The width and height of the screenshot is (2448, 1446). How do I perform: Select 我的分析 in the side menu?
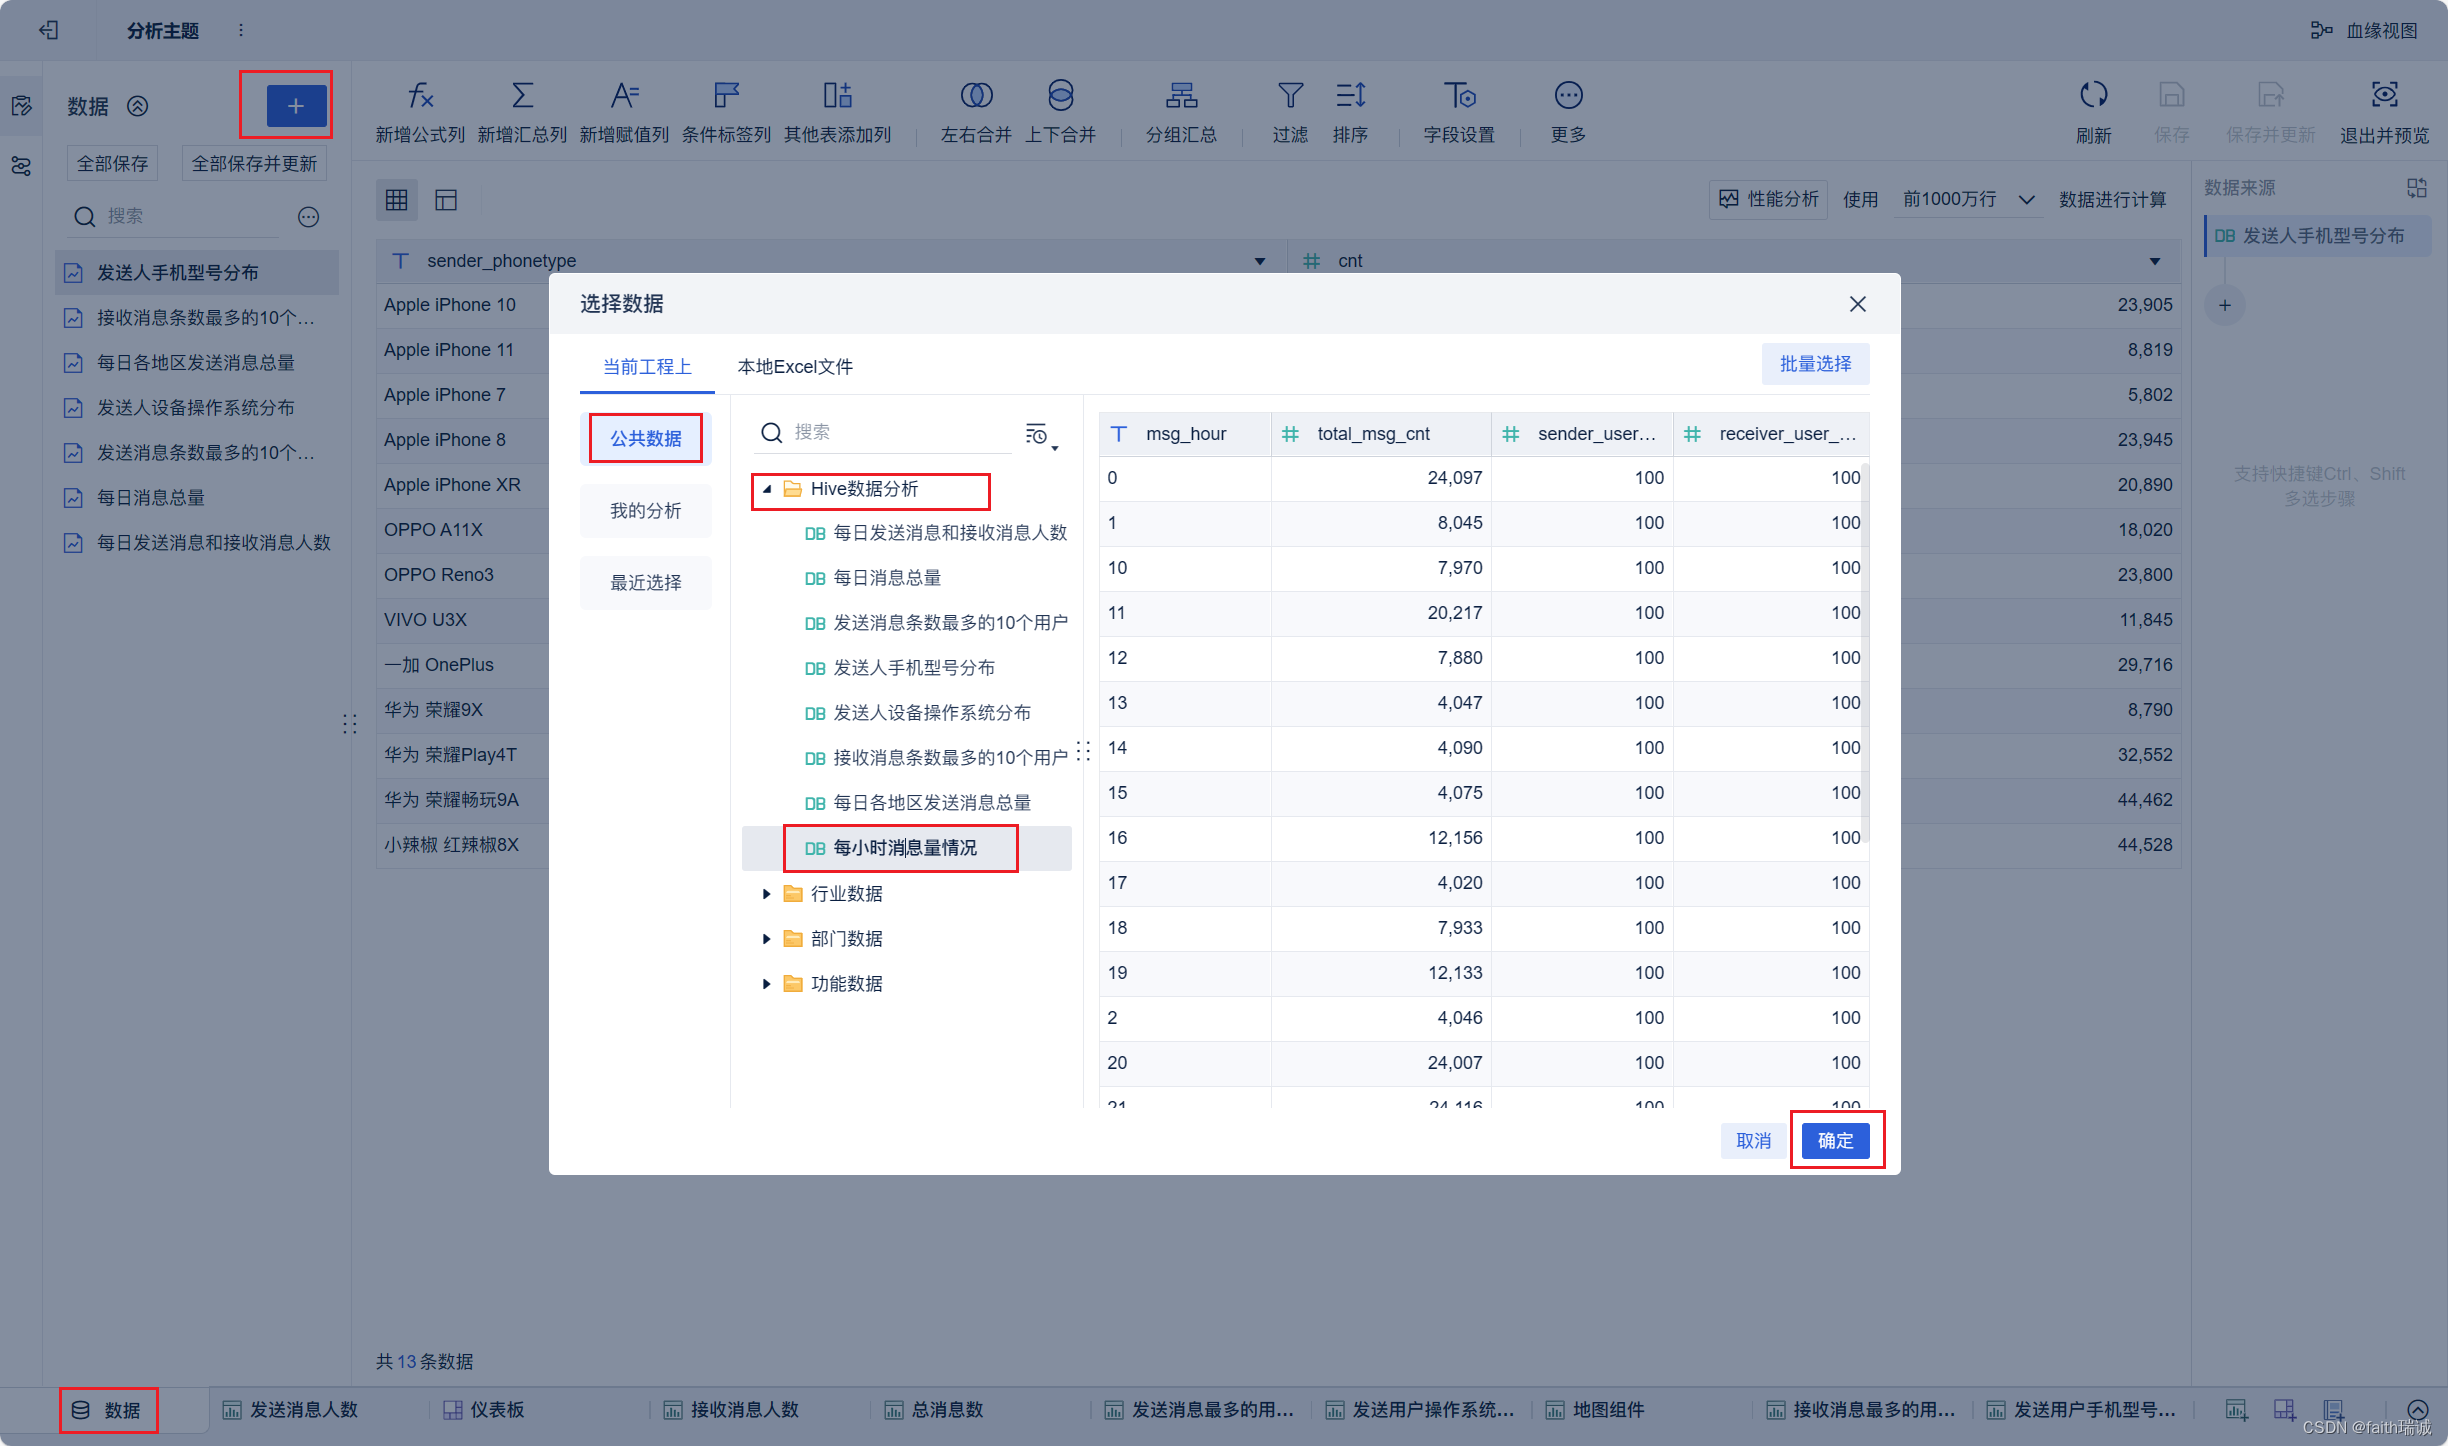coord(645,511)
